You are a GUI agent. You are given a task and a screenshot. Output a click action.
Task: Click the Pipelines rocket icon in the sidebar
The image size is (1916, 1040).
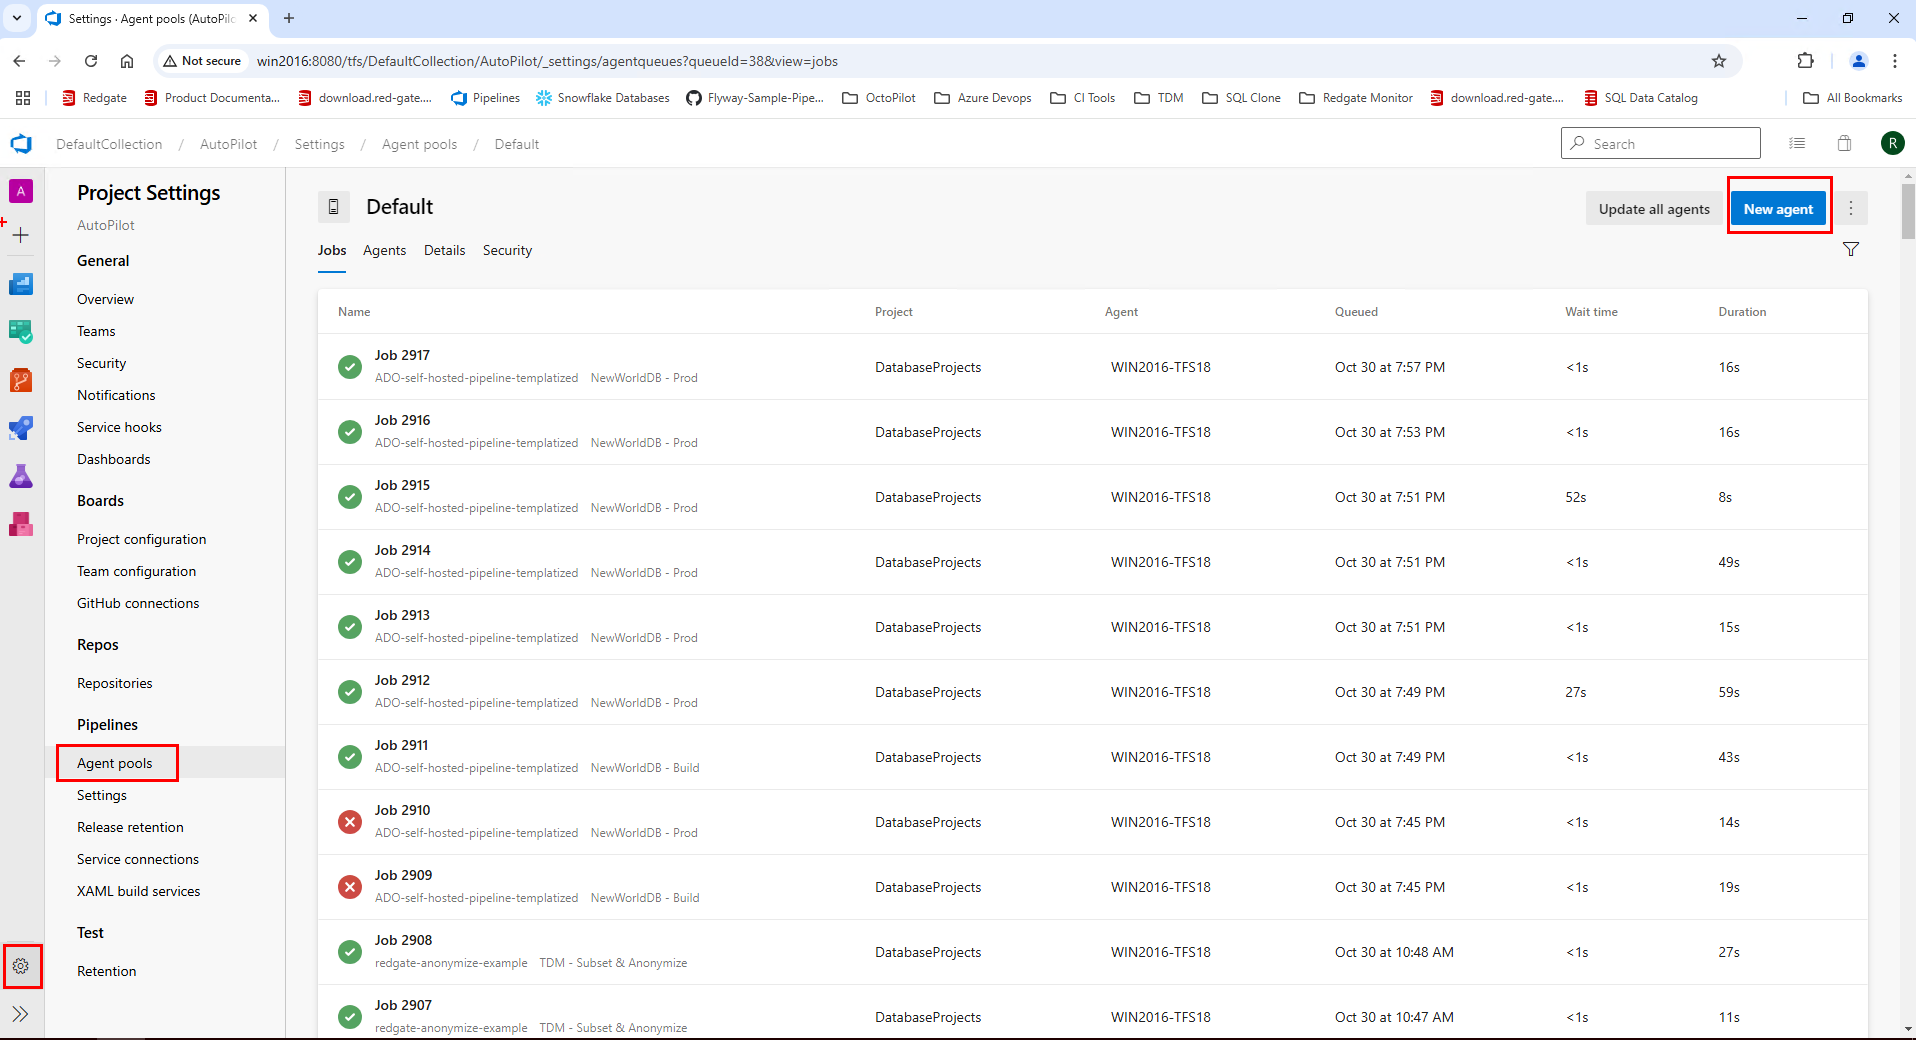tap(21, 428)
